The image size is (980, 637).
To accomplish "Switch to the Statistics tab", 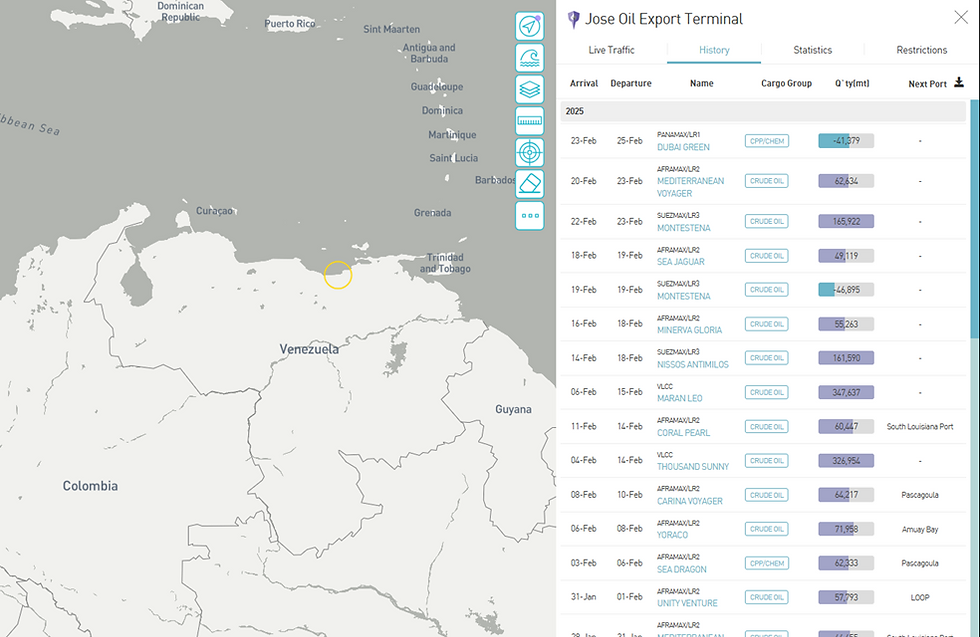I will (x=812, y=49).
